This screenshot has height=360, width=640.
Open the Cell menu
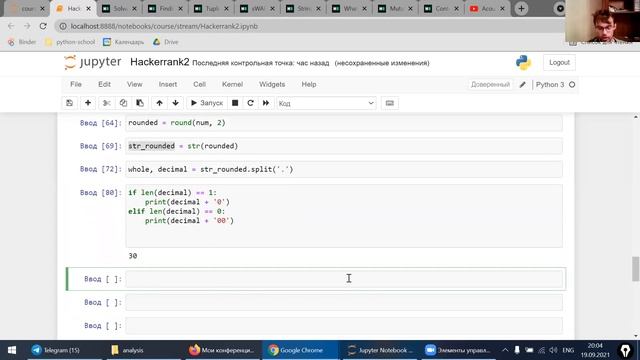tap(199, 84)
